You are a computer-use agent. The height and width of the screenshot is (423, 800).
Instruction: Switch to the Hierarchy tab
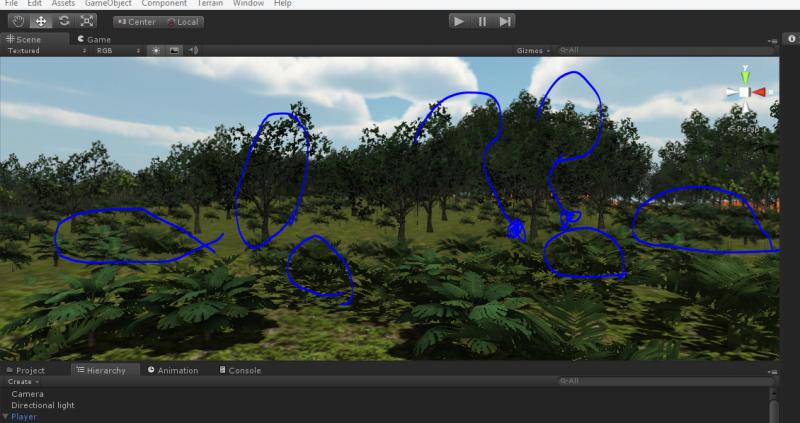point(105,370)
